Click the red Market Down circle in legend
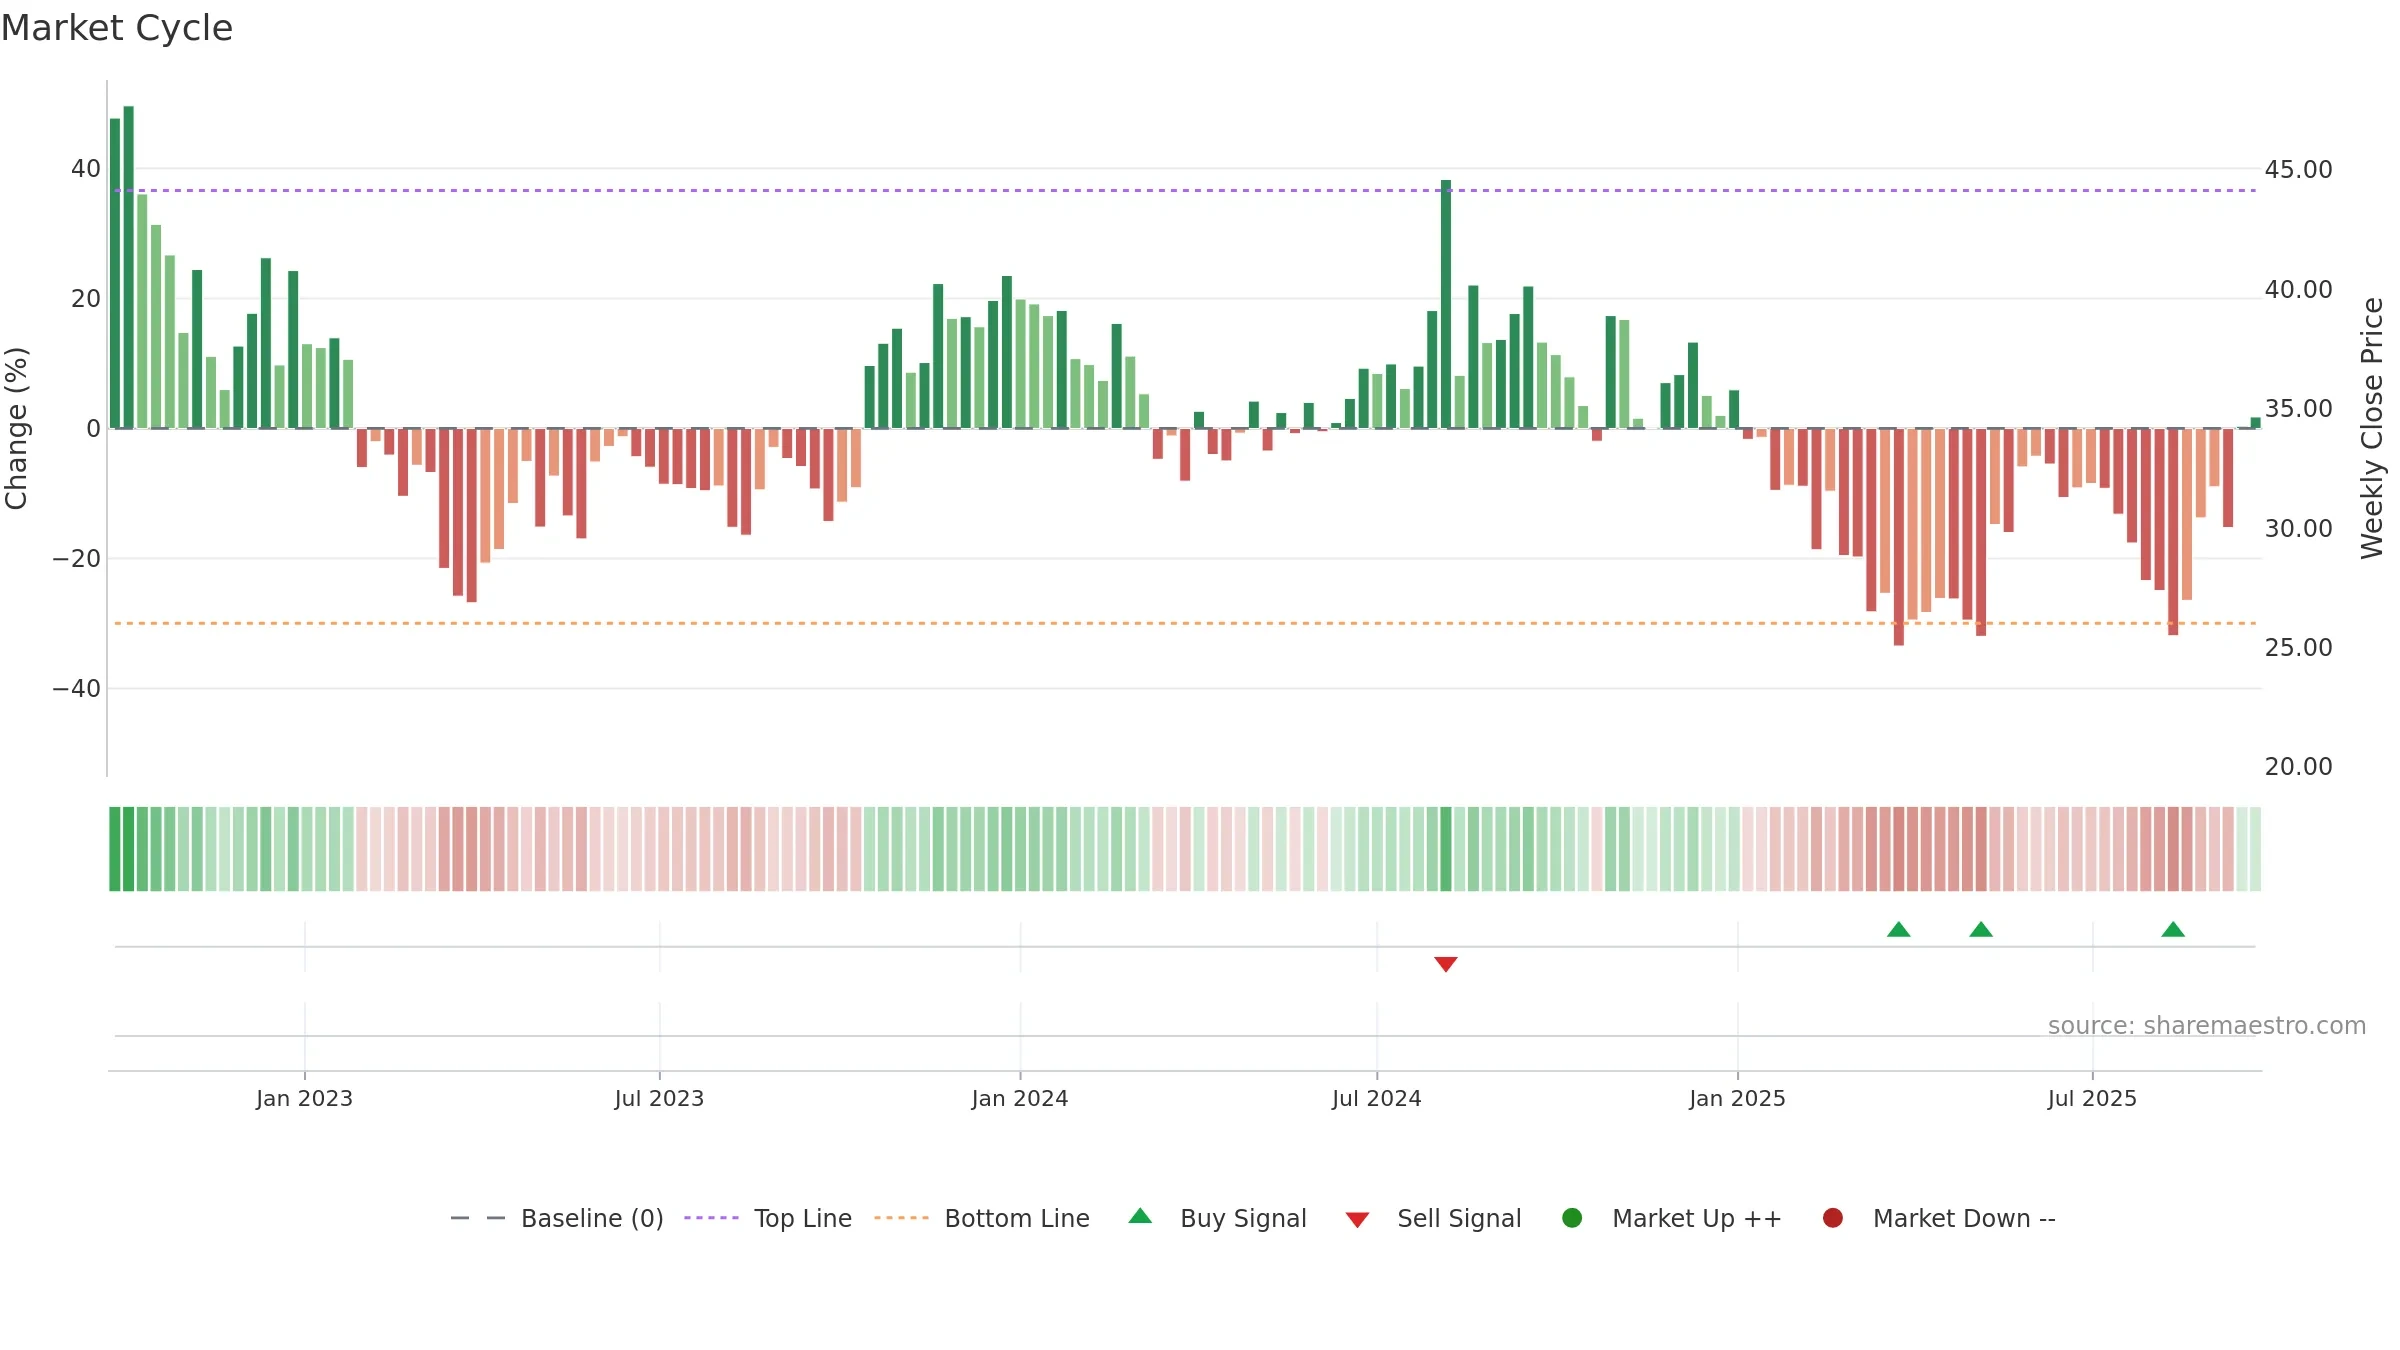Image resolution: width=2400 pixels, height=1350 pixels. tap(1833, 1218)
